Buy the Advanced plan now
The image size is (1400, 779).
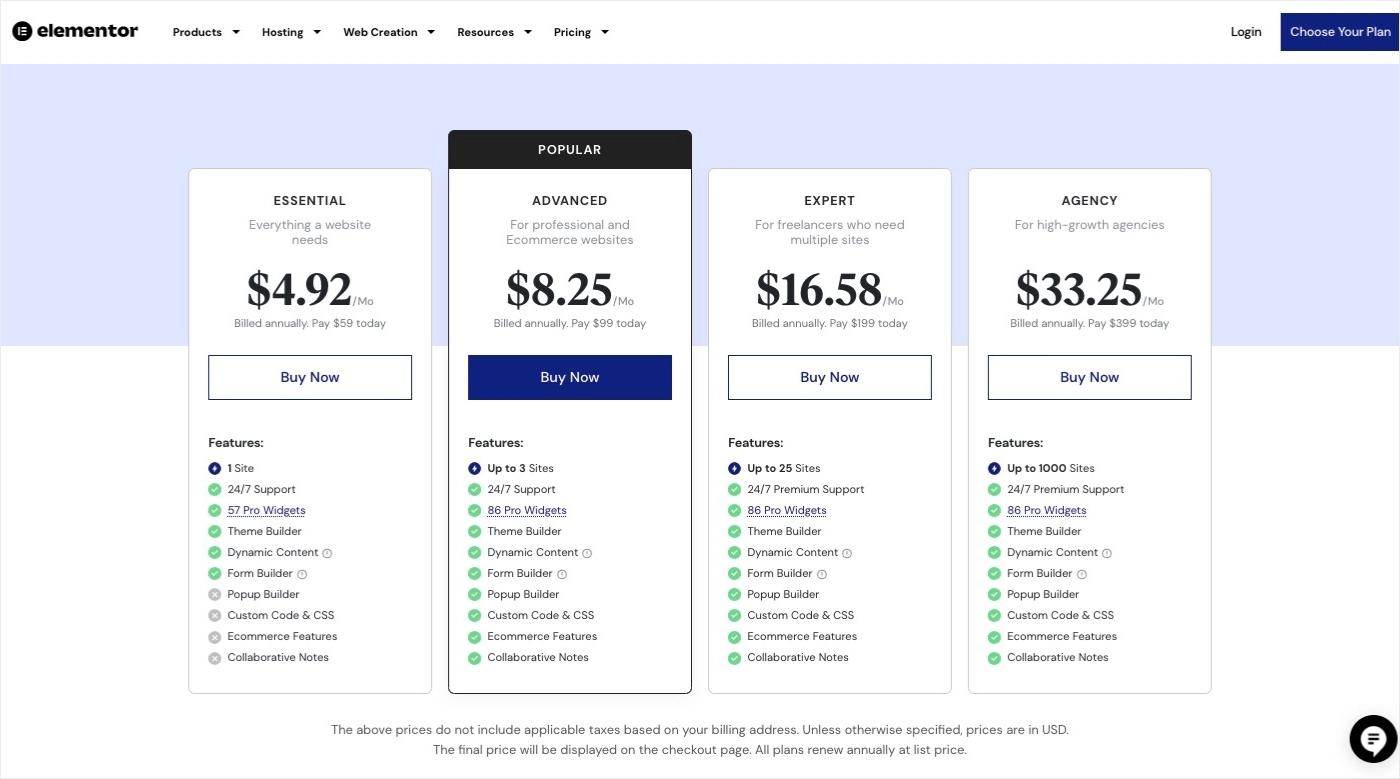click(x=570, y=377)
